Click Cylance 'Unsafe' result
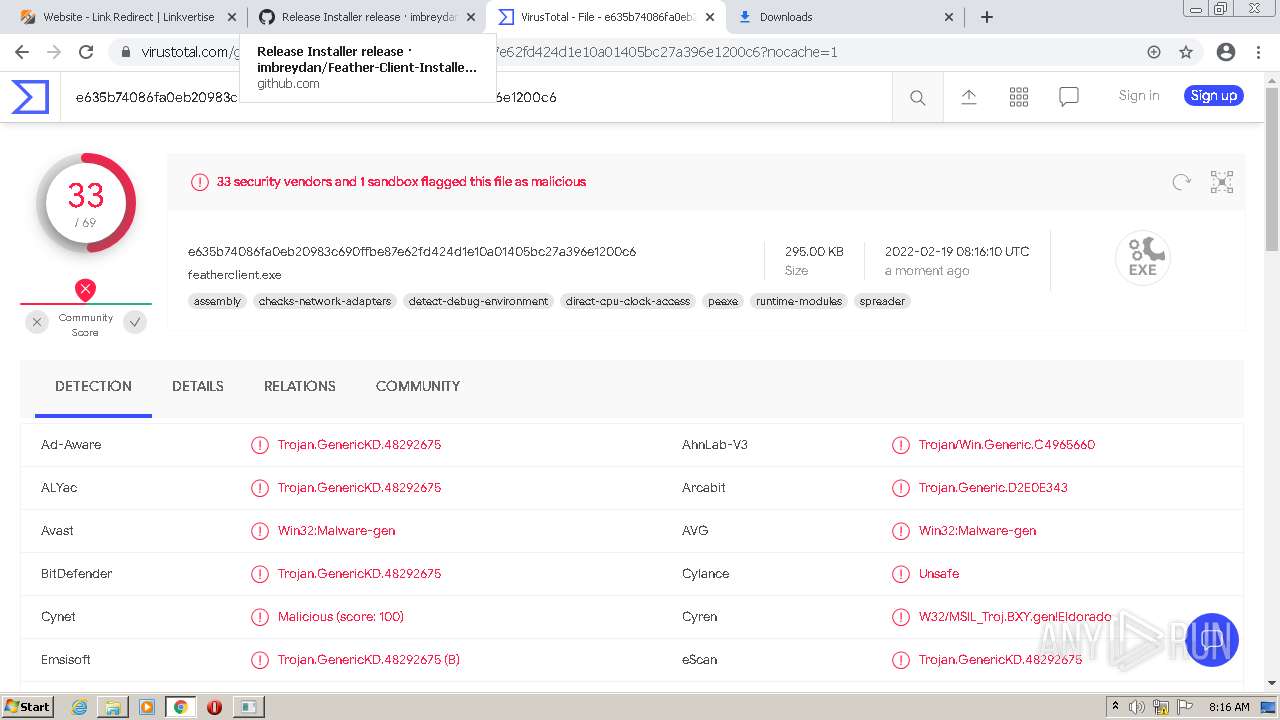 point(939,574)
